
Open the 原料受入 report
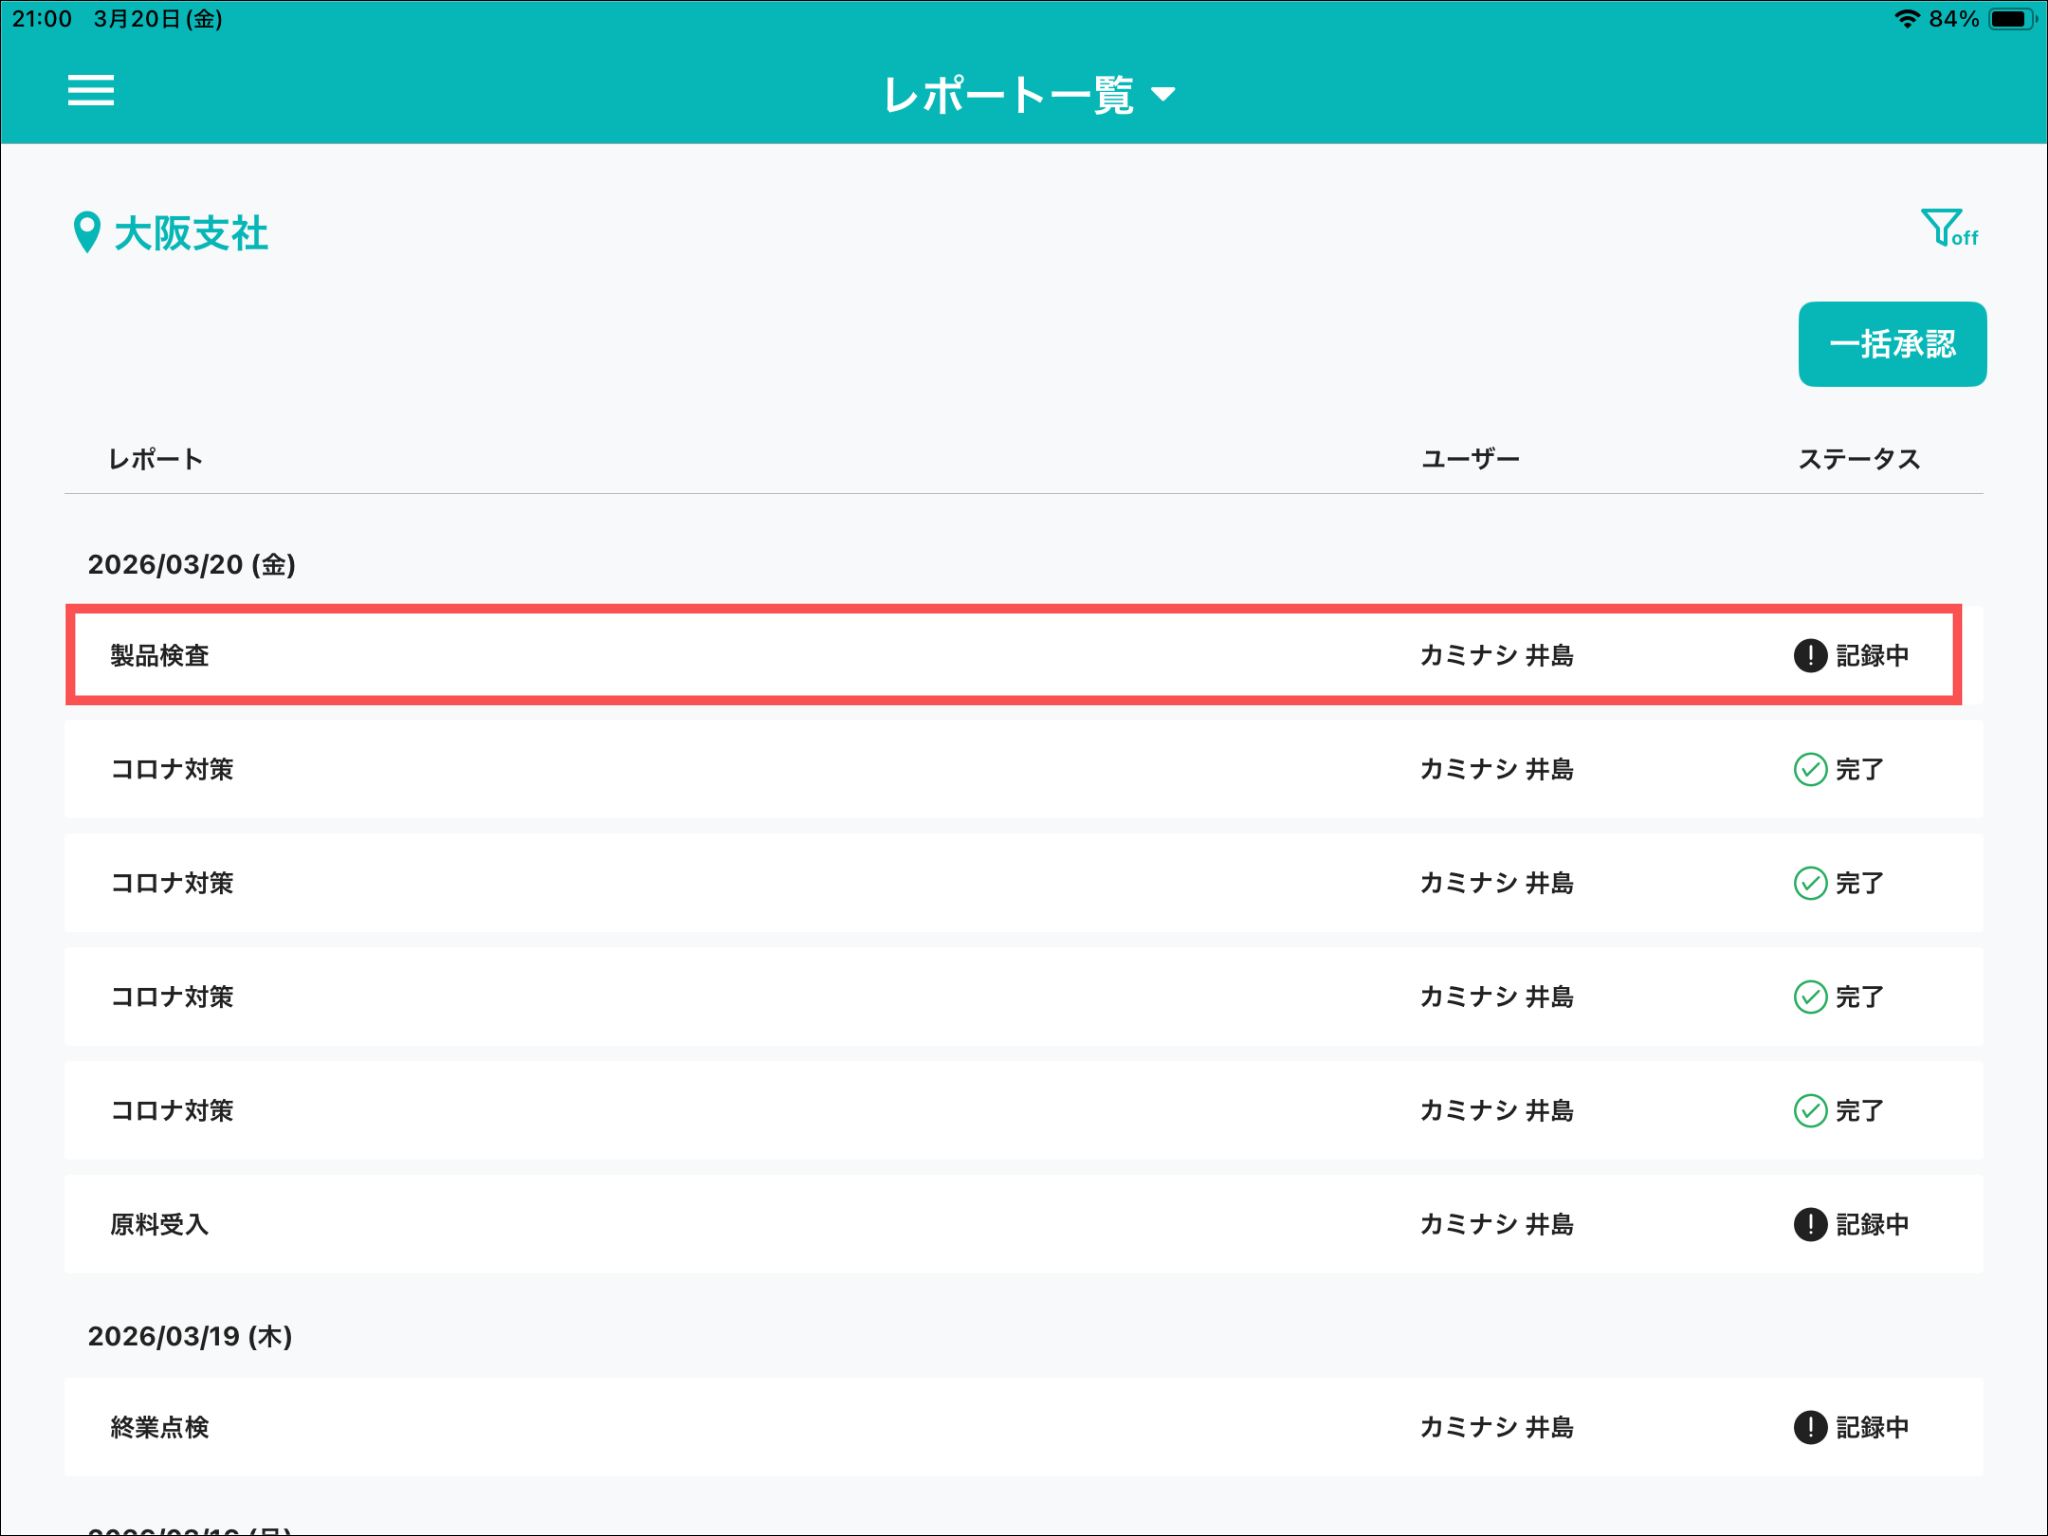1024,1224
